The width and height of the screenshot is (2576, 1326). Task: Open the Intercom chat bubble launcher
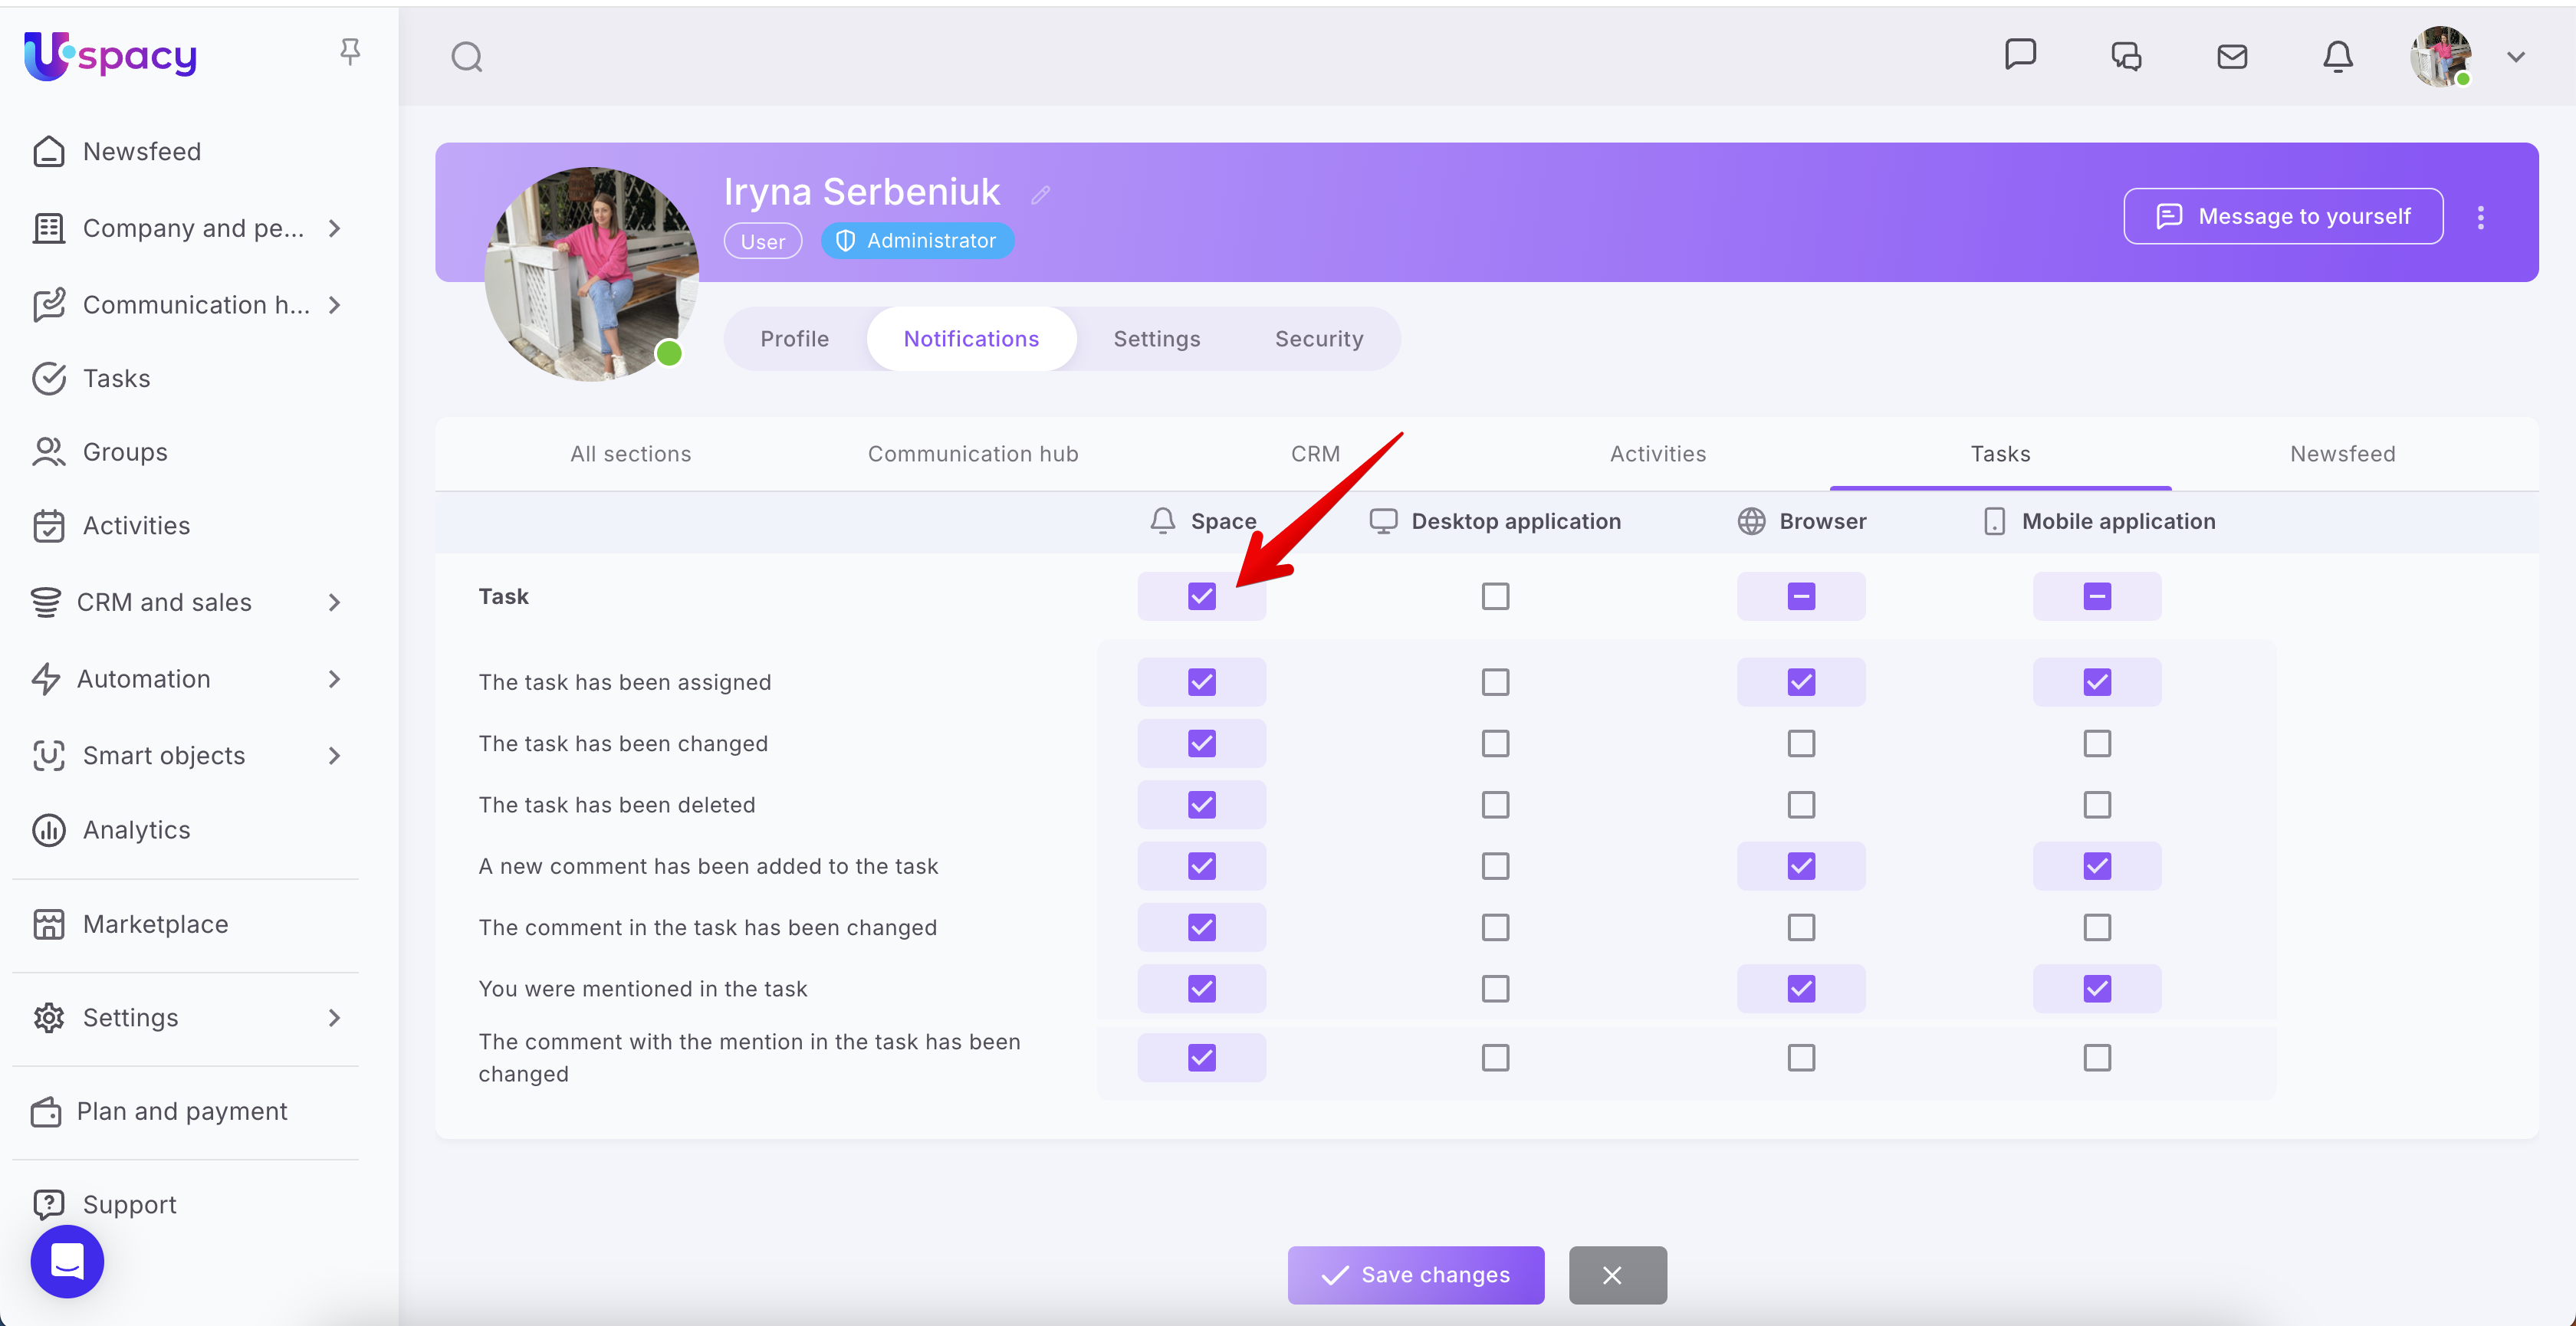click(67, 1261)
